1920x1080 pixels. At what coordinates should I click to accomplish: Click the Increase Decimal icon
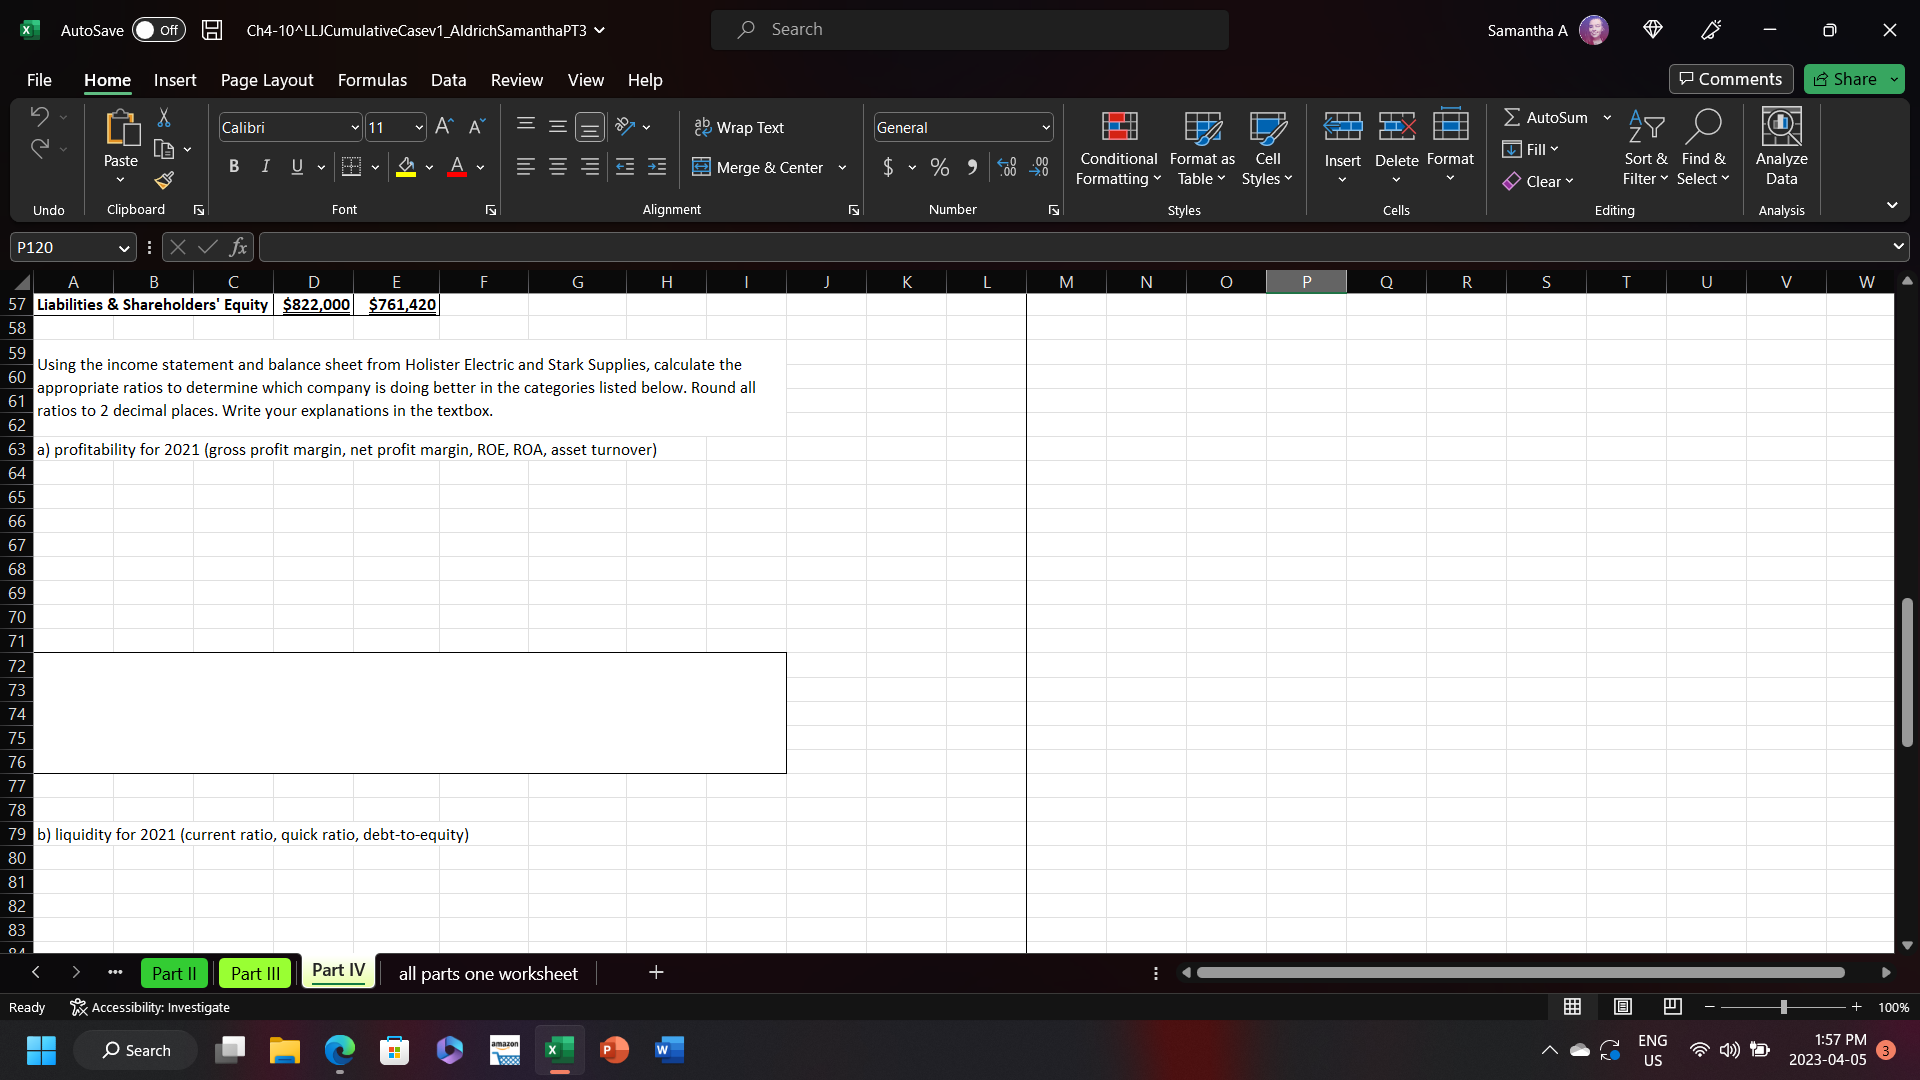[1006, 167]
